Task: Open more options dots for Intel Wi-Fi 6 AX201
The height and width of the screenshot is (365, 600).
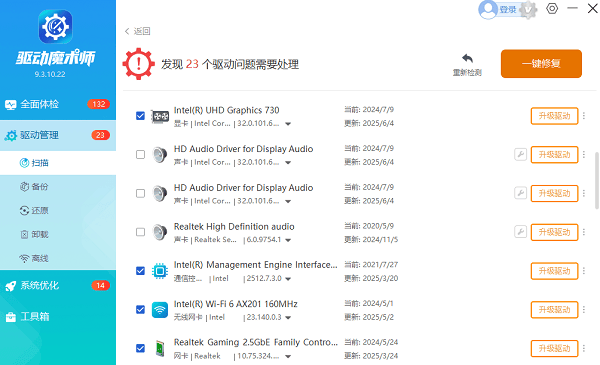Action: coord(584,310)
